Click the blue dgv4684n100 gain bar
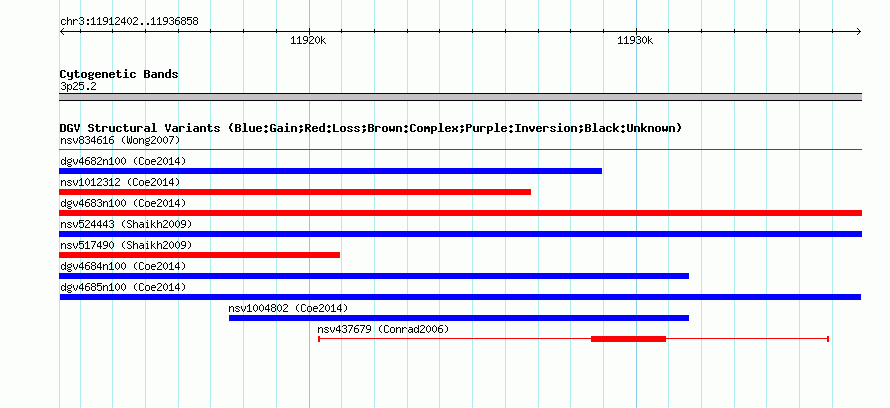This screenshot has width=890, height=408. pos(374,276)
